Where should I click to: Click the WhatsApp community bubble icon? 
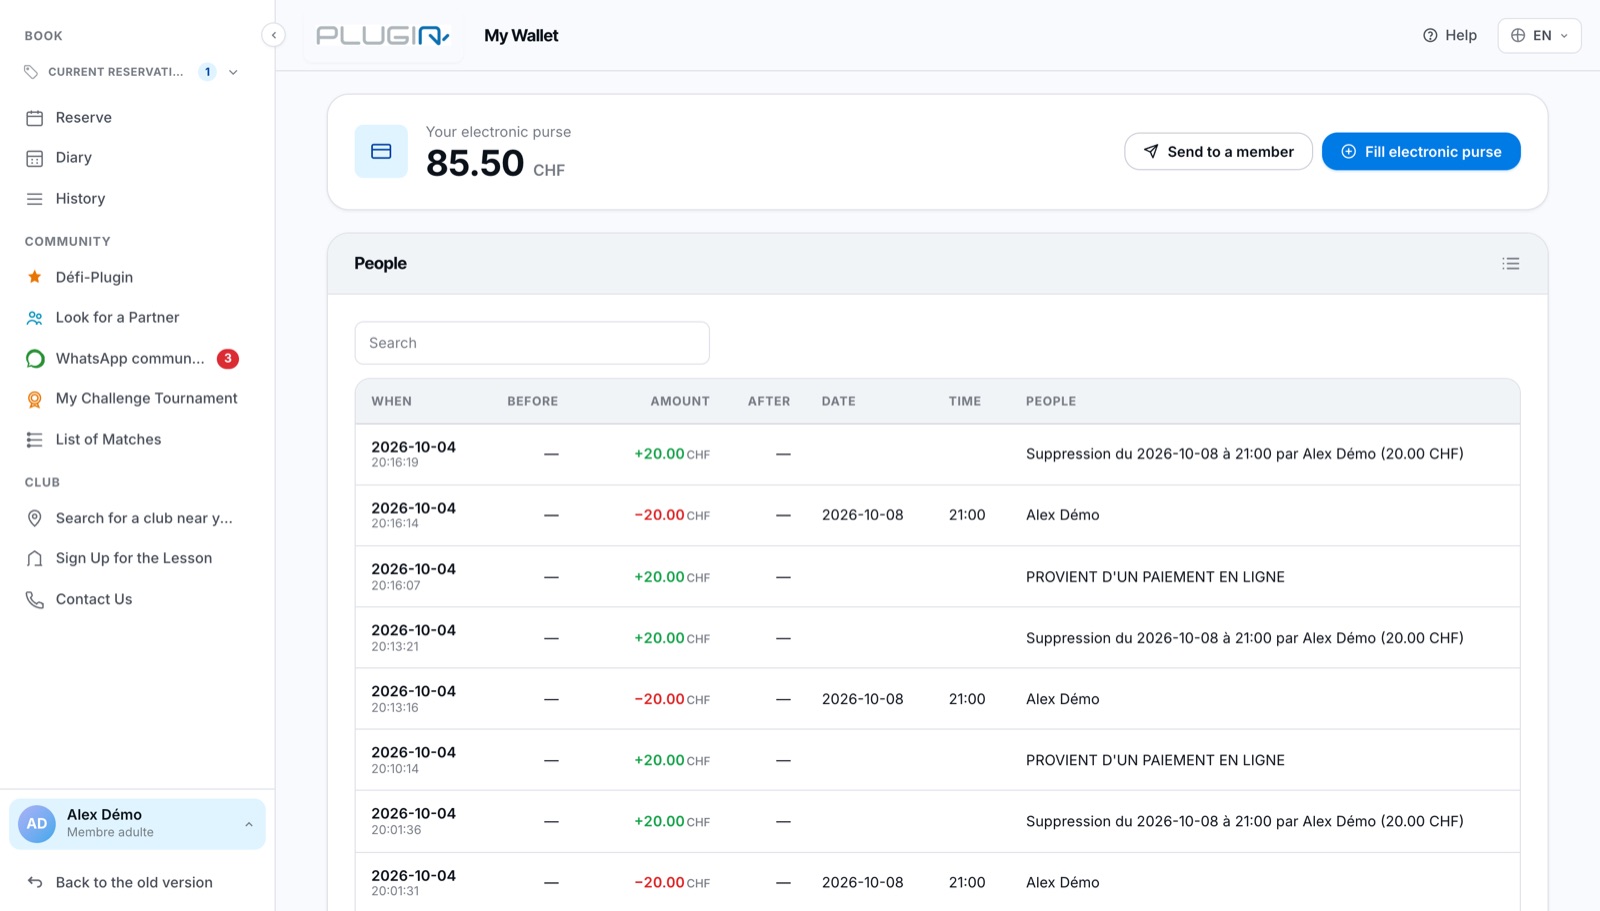pos(35,359)
